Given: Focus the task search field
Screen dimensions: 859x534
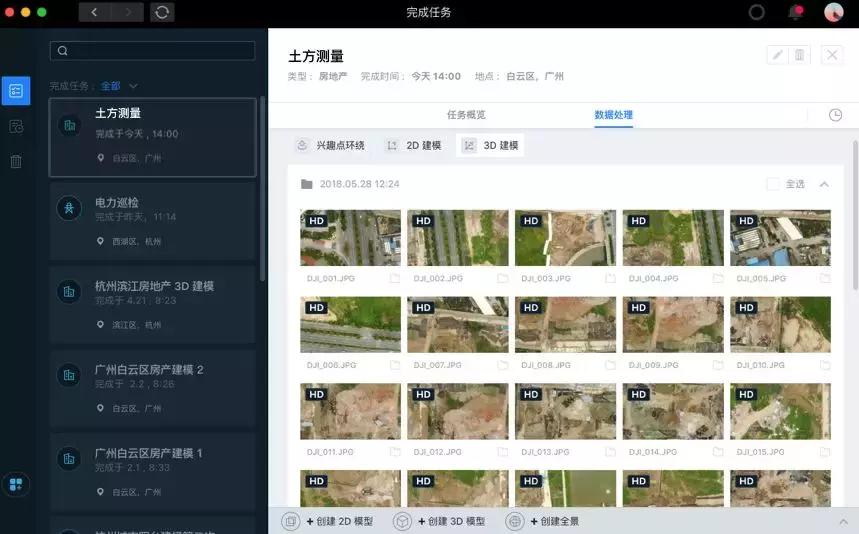Looking at the screenshot, I should pos(152,51).
